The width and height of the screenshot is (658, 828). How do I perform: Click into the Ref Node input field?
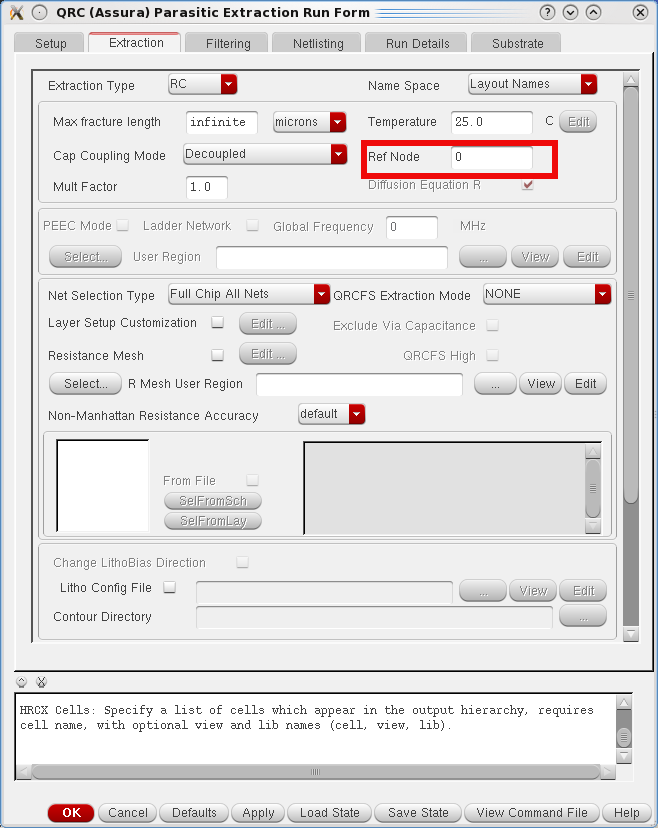[491, 158]
